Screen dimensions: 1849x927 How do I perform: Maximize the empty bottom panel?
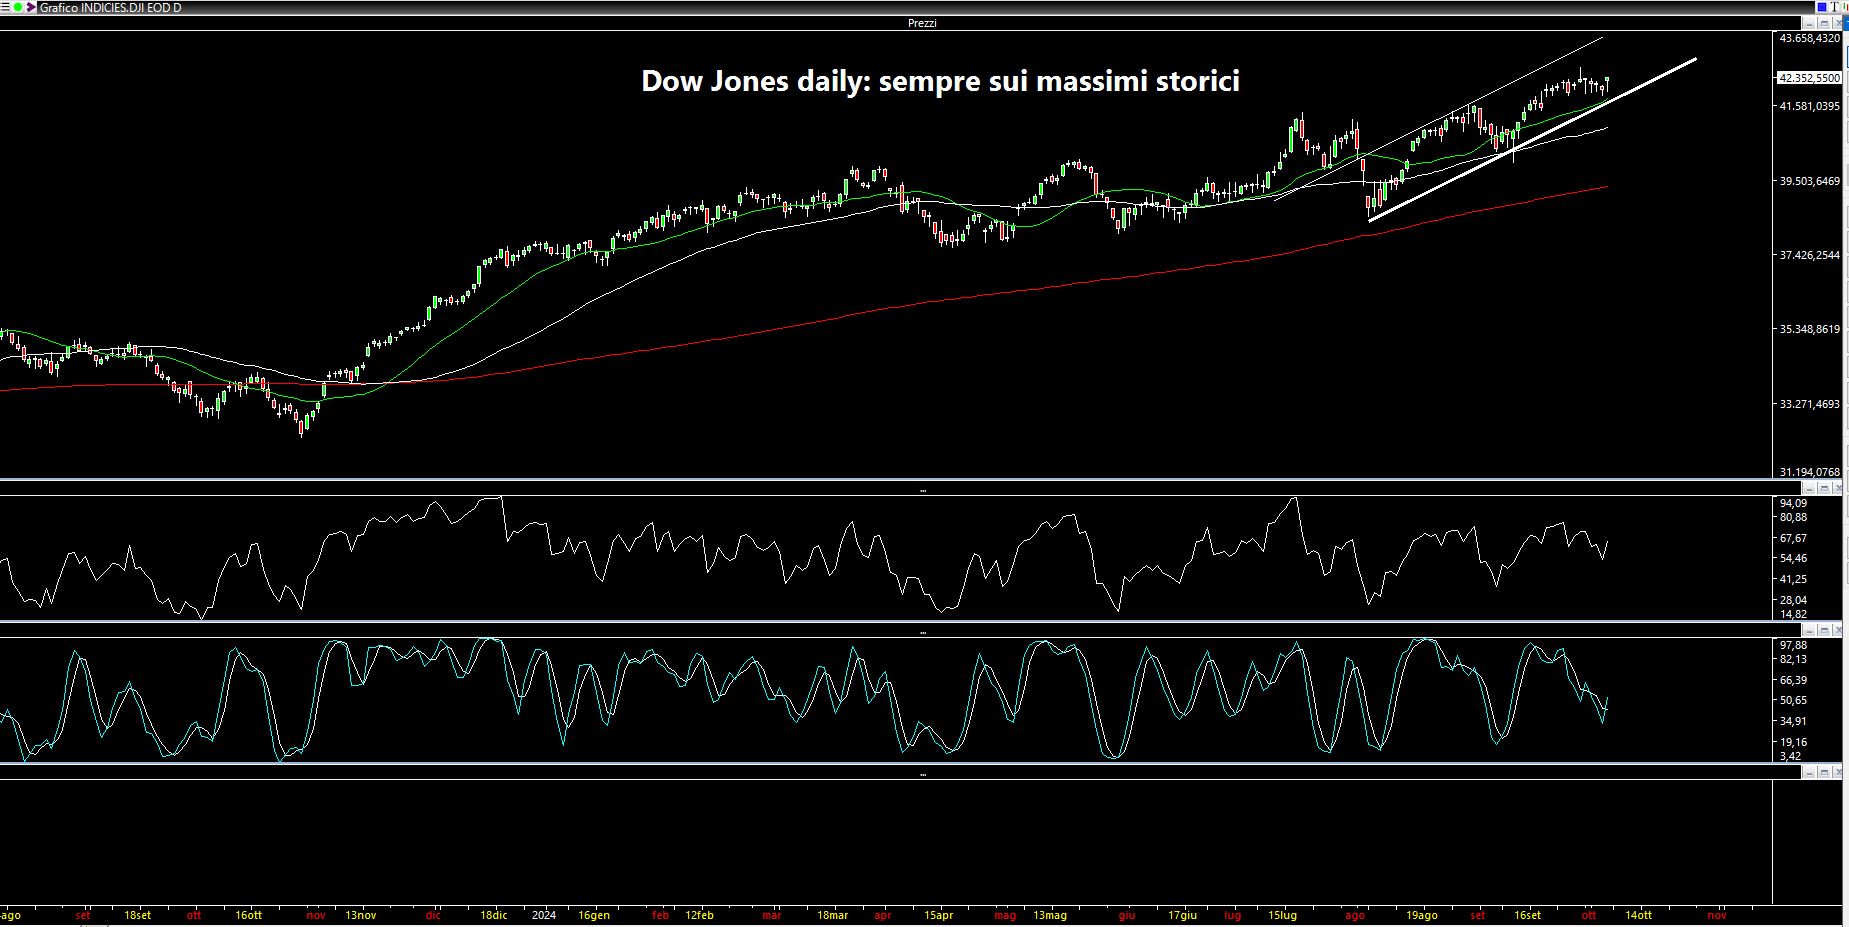coord(1824,772)
